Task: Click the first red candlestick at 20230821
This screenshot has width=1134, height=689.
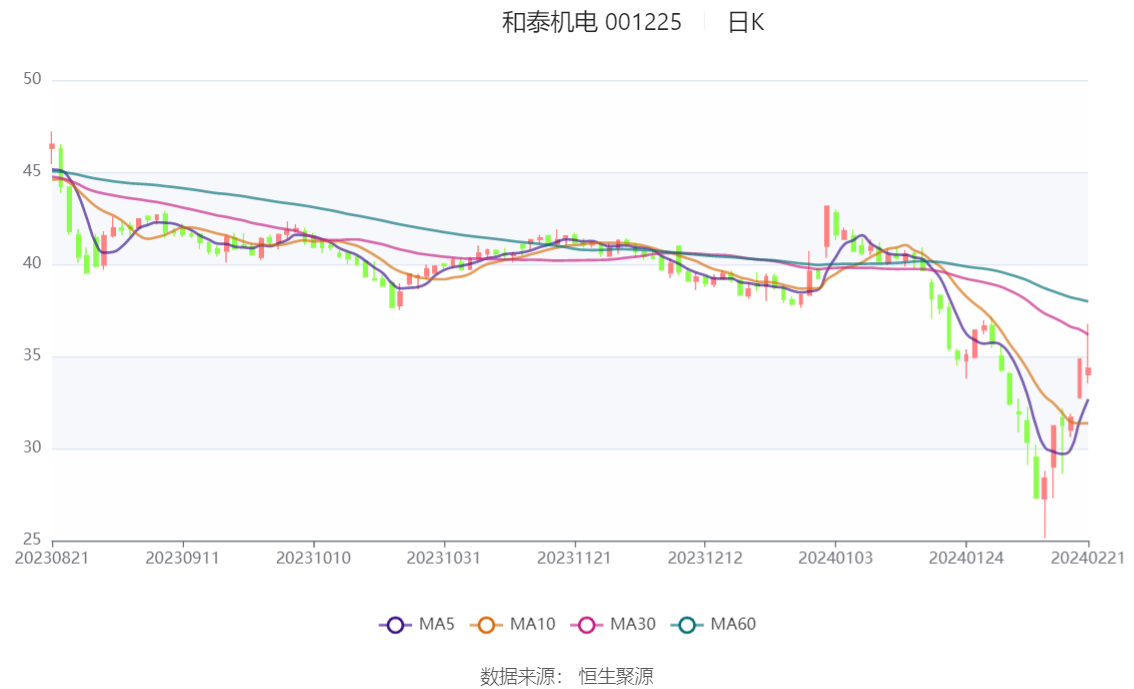Action: [51, 146]
